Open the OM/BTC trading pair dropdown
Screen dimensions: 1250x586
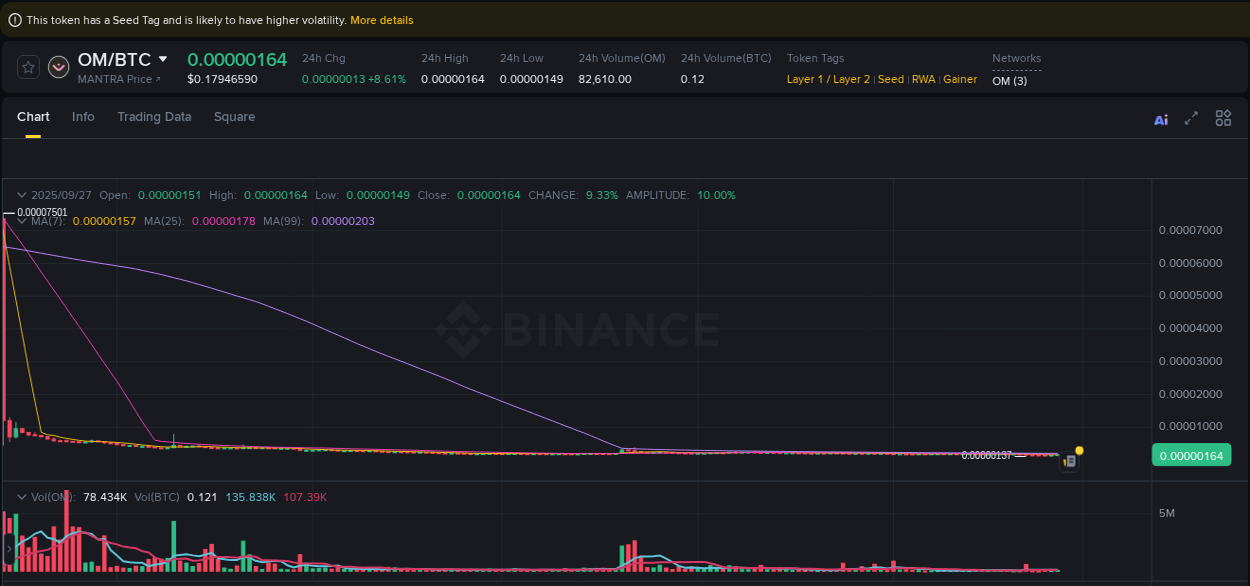[163, 59]
